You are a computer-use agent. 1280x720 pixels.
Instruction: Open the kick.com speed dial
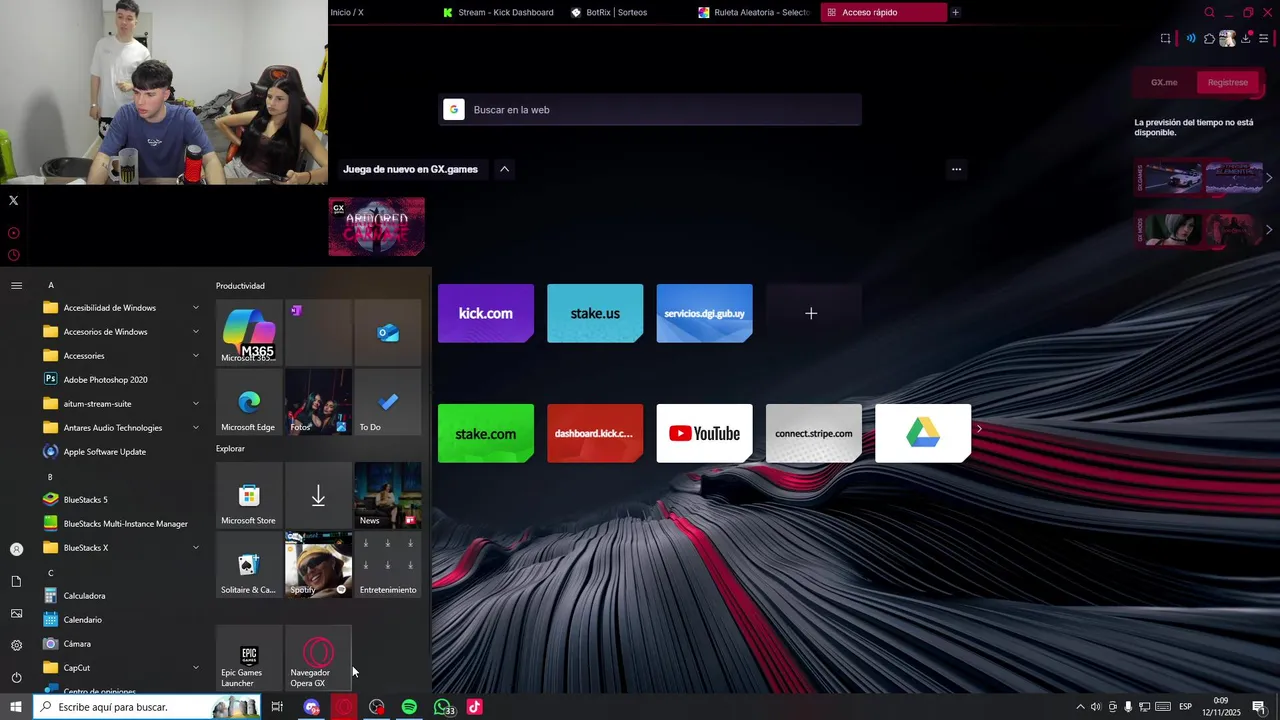tap(486, 313)
